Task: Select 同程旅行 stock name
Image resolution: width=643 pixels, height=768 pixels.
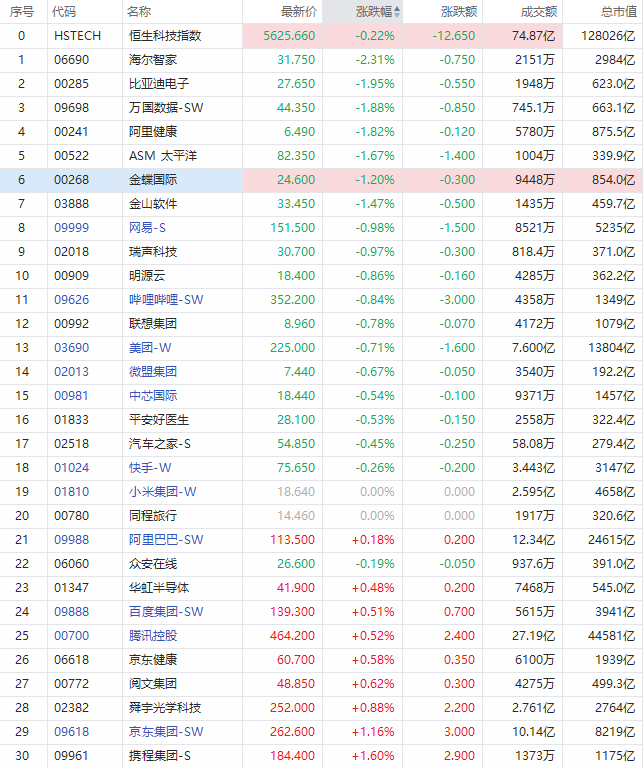Action: (153, 516)
